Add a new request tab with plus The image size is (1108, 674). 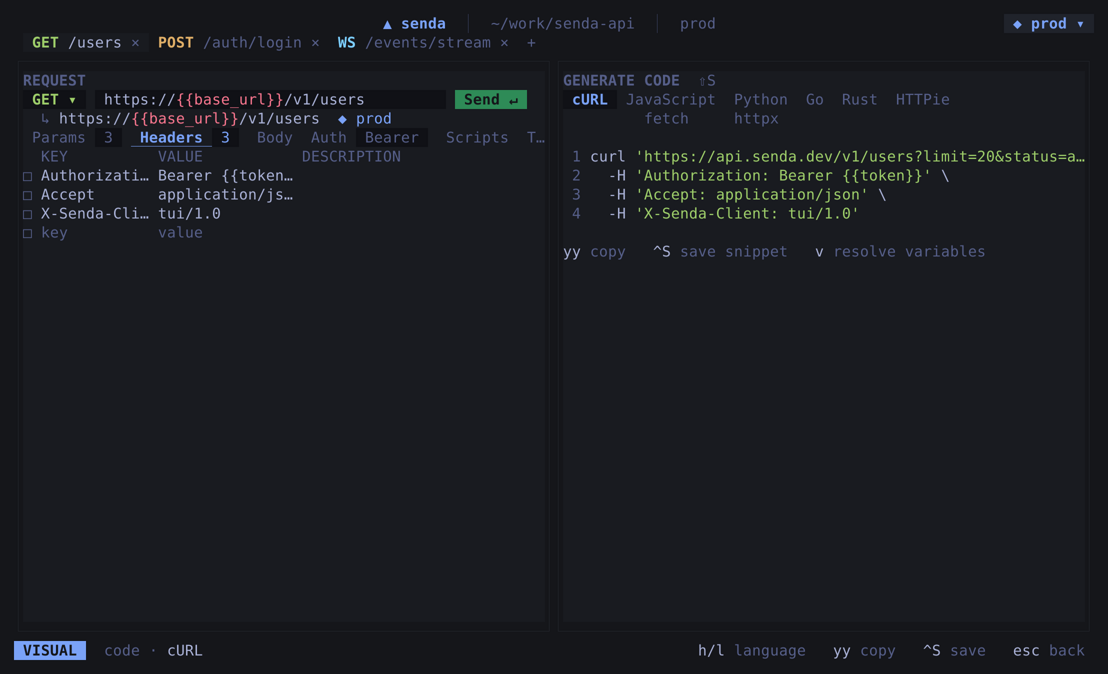(x=531, y=43)
